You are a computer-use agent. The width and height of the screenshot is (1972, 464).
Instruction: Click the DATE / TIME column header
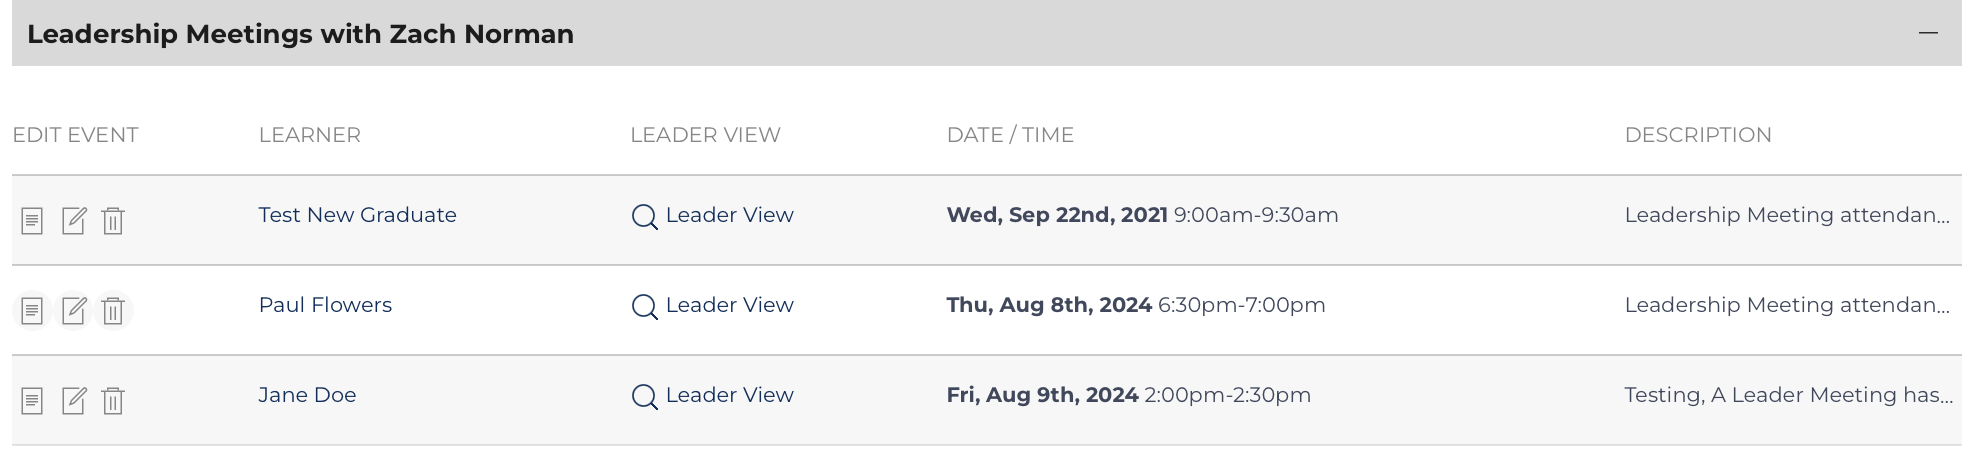tap(1010, 135)
